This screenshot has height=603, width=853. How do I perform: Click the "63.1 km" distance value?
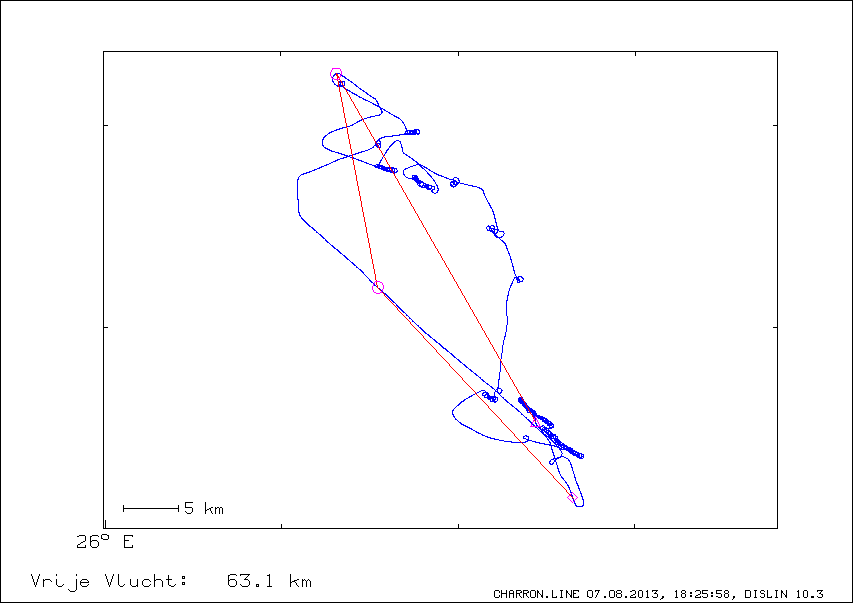click(269, 581)
